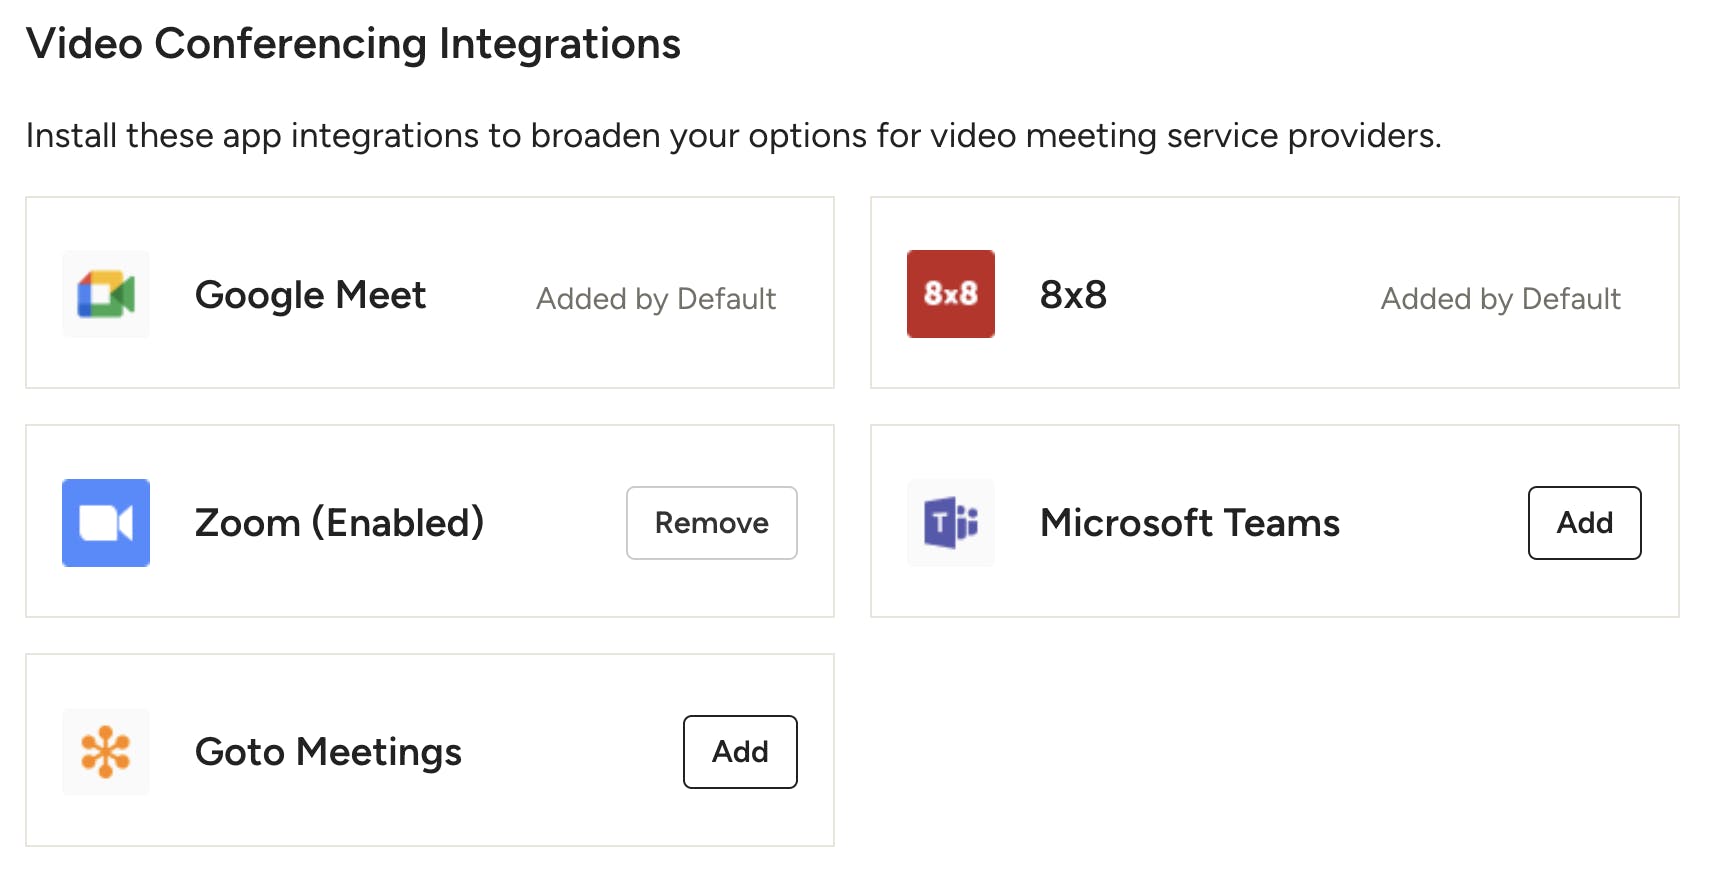The height and width of the screenshot is (872, 1720).
Task: Click the orange Goto Meetings icon
Action: click(106, 752)
